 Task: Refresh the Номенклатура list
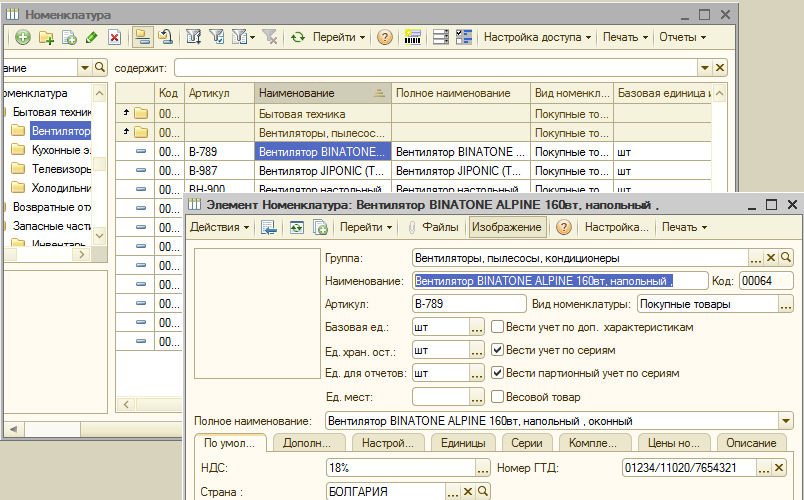tap(297, 37)
